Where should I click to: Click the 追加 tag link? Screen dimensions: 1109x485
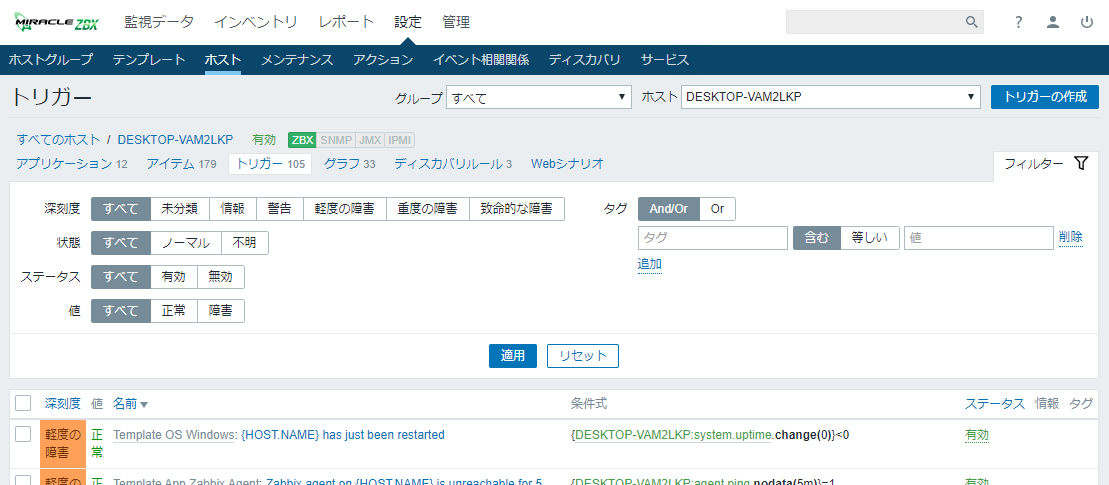pyautogui.click(x=650, y=264)
